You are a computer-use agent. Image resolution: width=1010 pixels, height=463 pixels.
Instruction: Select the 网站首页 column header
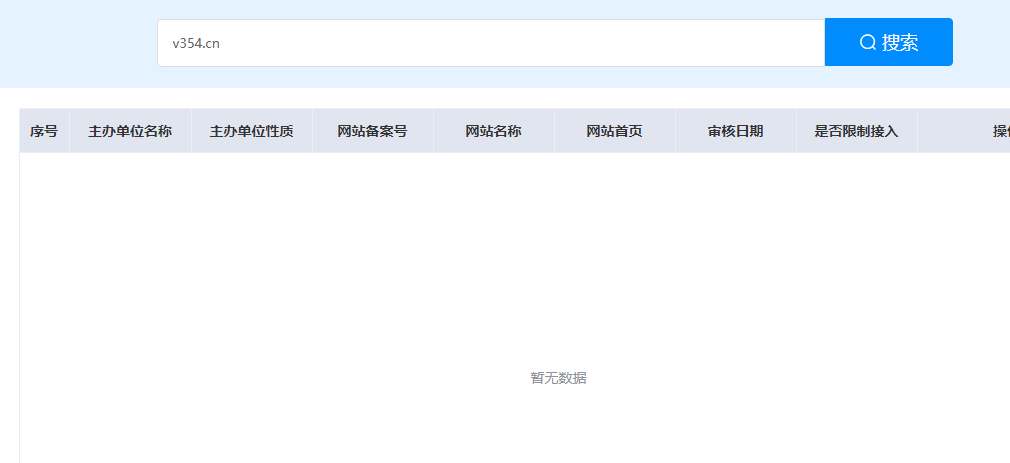point(614,131)
